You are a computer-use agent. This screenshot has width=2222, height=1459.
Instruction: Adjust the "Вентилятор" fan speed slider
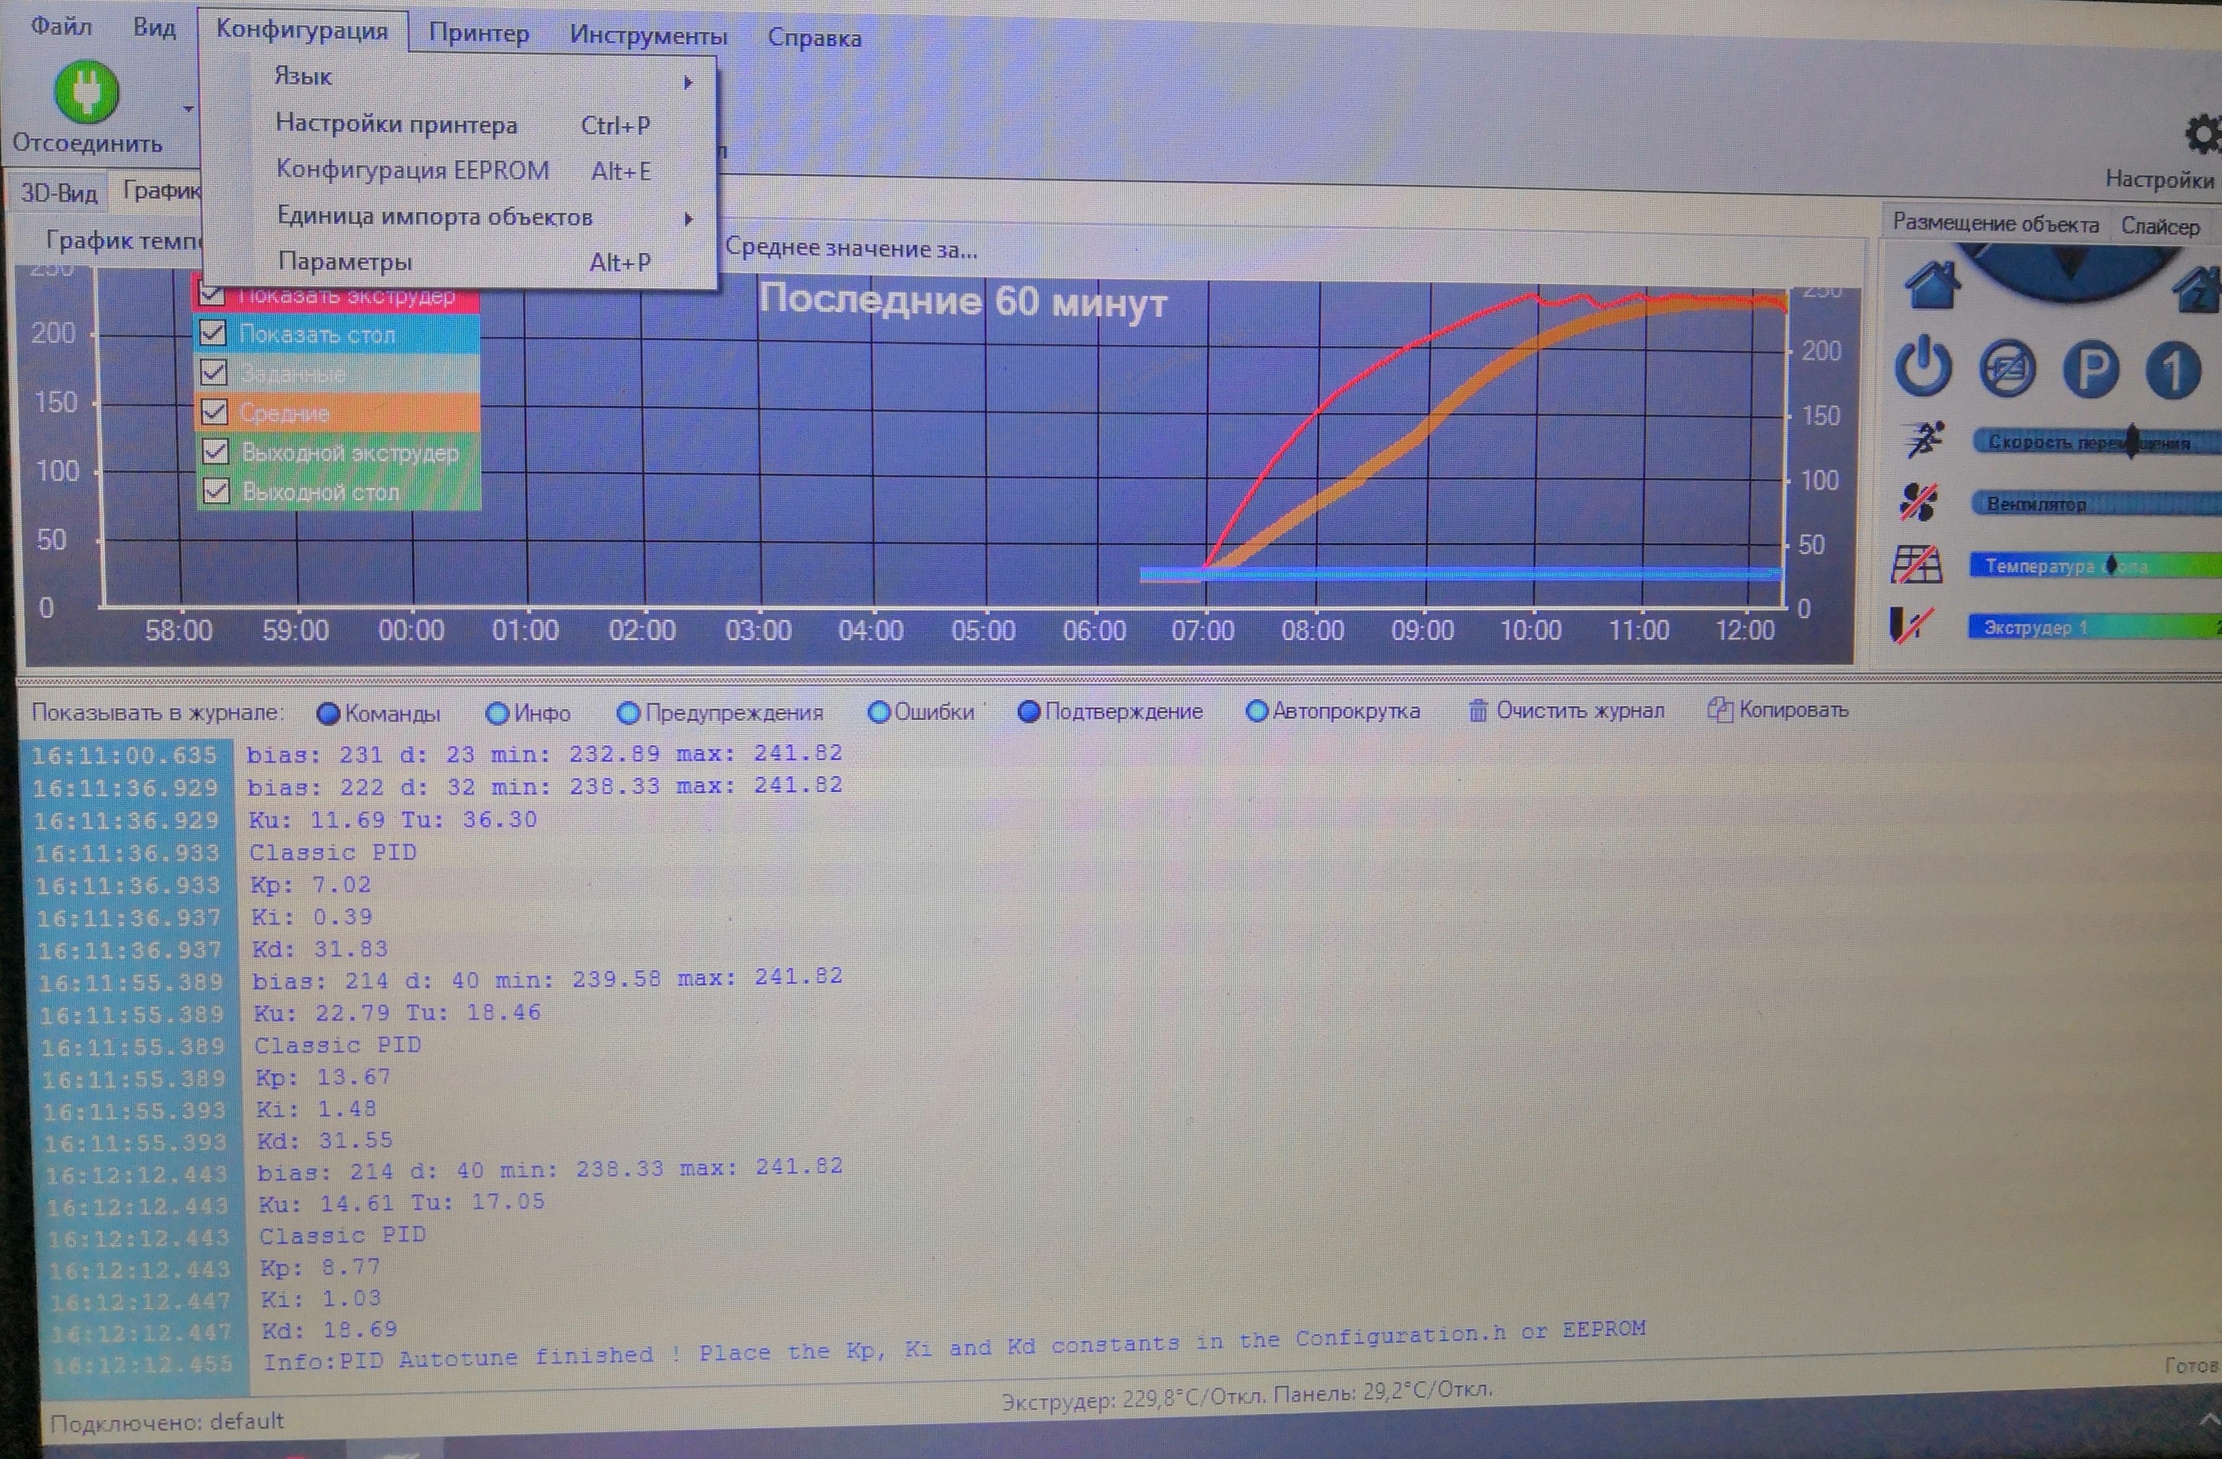click(2095, 504)
